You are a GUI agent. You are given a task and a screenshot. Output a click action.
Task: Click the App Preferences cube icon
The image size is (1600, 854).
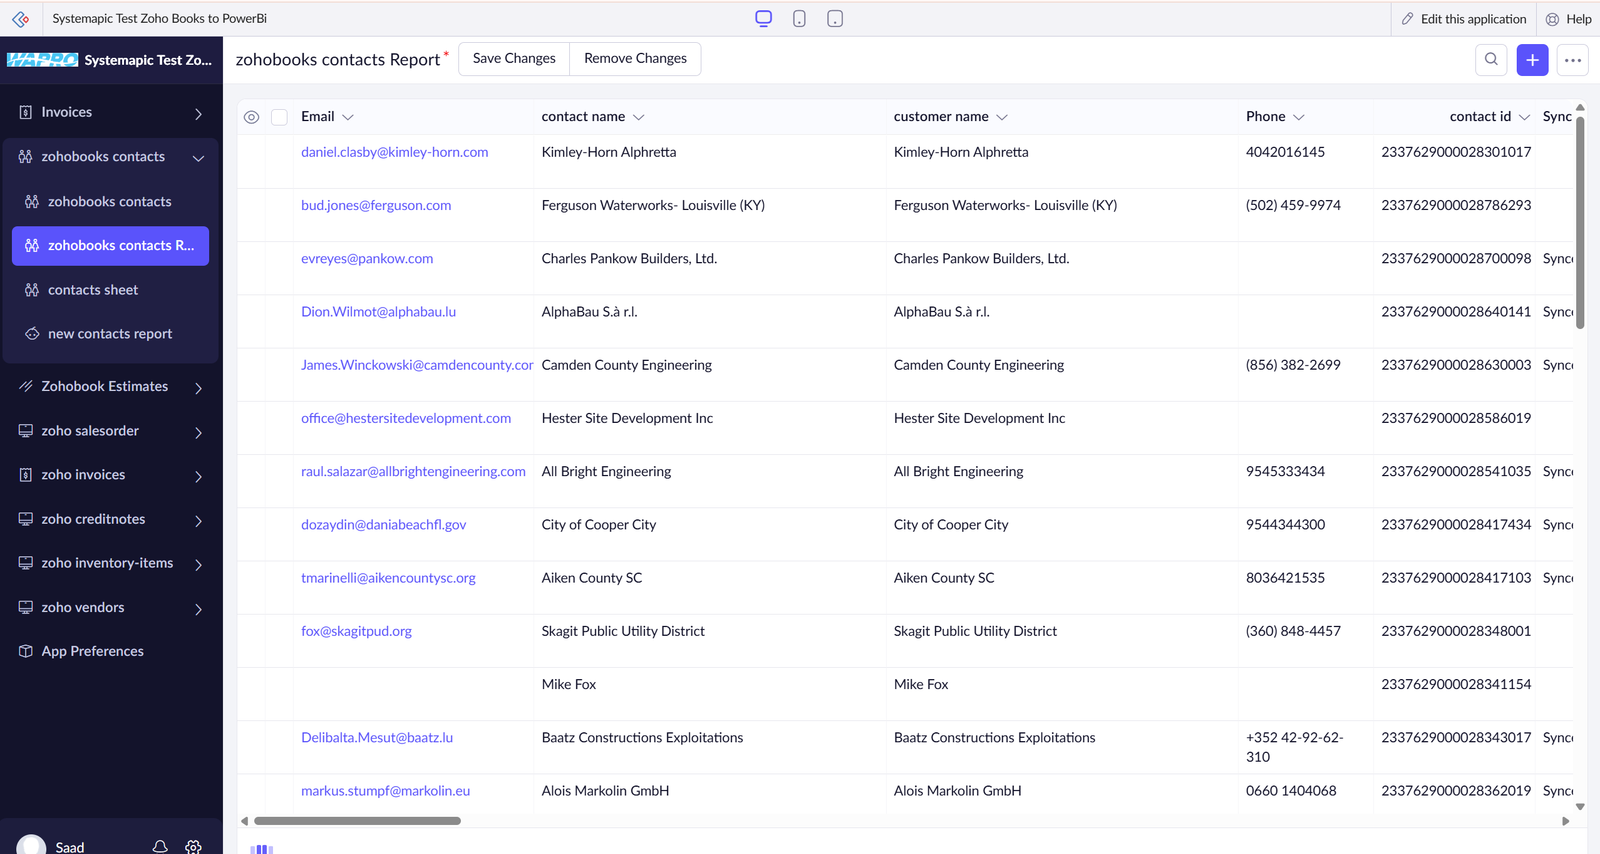click(x=26, y=651)
